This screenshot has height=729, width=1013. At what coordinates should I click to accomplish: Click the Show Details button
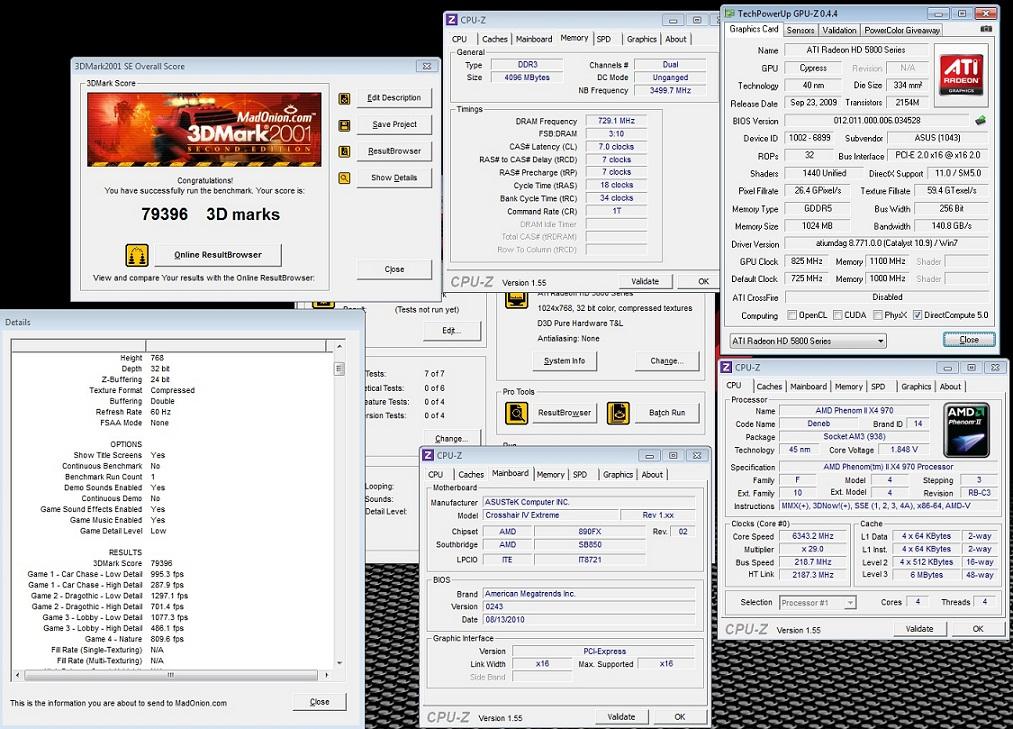[x=394, y=178]
